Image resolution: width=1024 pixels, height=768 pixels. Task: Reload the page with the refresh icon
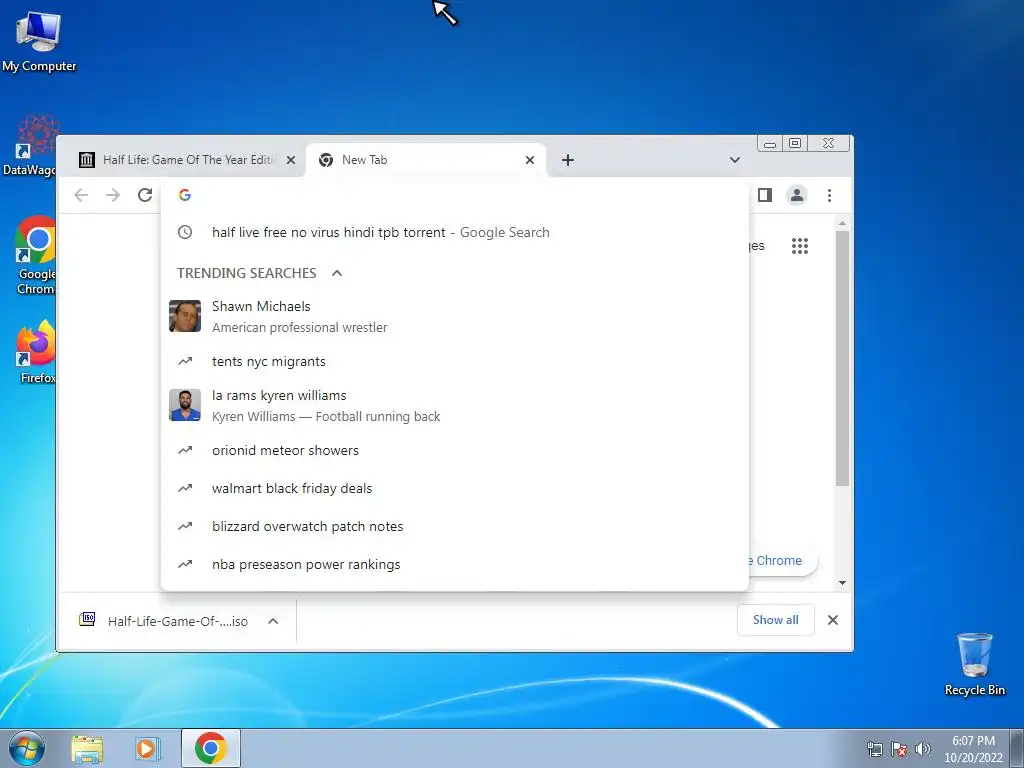point(145,195)
